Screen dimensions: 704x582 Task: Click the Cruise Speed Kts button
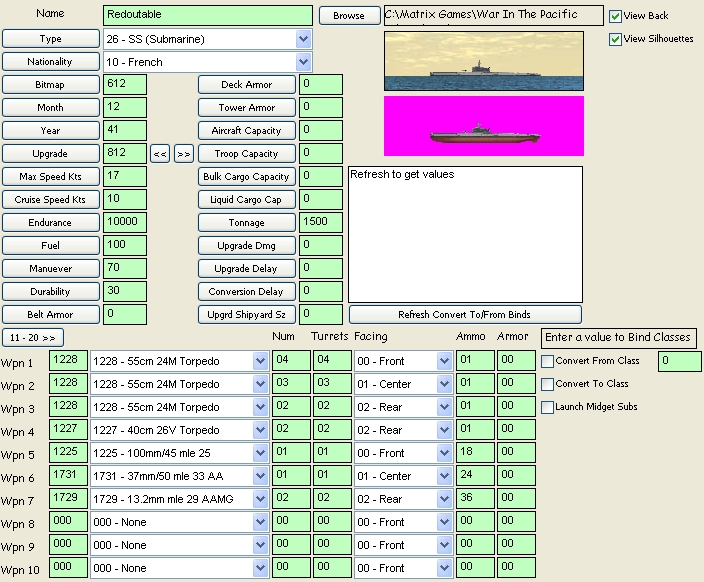pyautogui.click(x=51, y=199)
